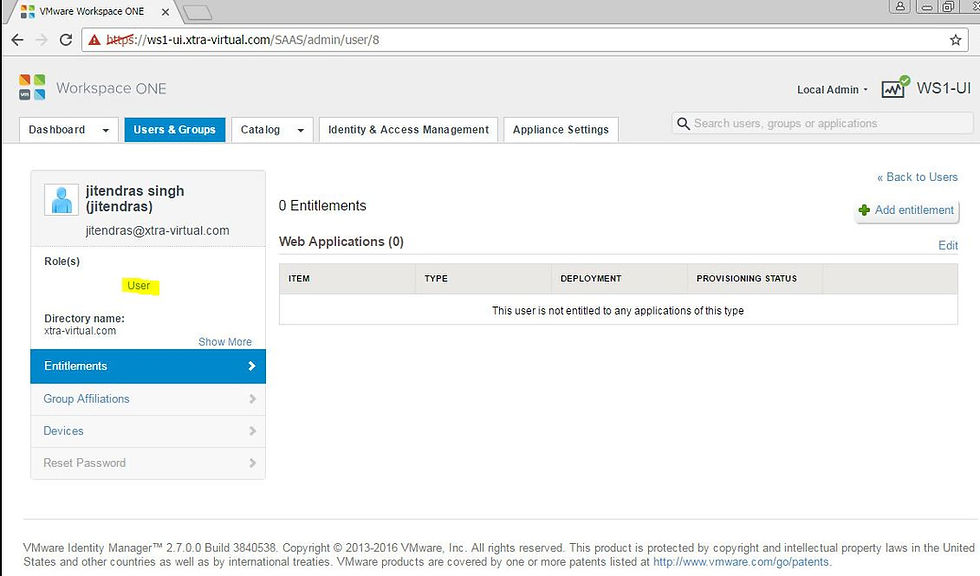Close the VMware Workspace ONE browser tab
Viewport: 980px width, 576px height.
(165, 12)
